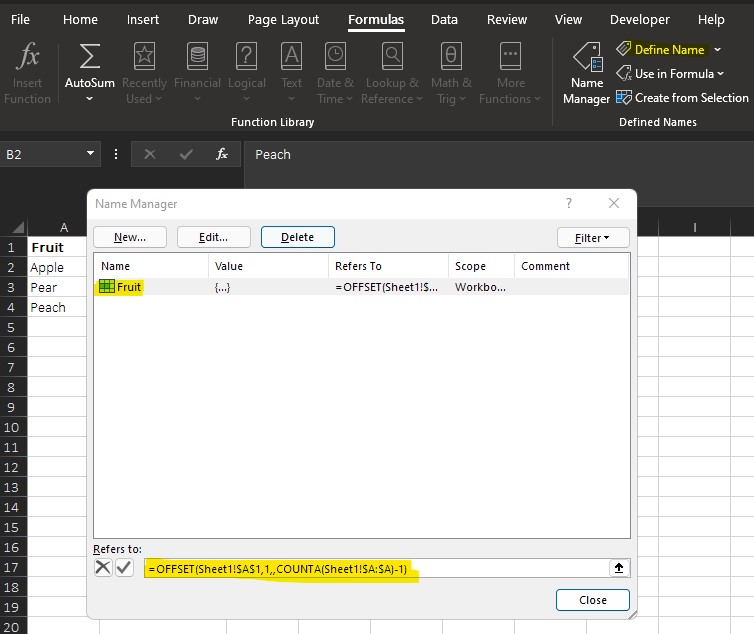The image size is (754, 634).
Task: Open More Functions icon
Action: coord(510,56)
